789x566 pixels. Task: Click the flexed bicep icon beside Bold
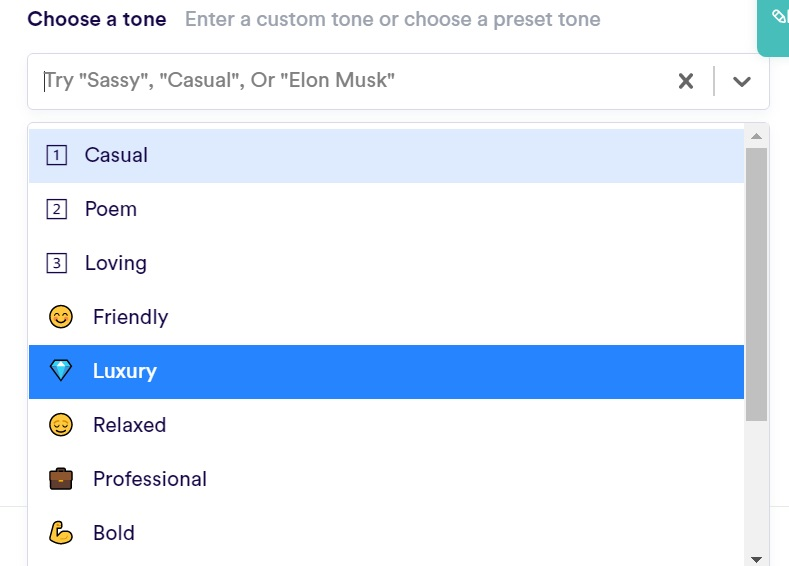click(x=61, y=533)
